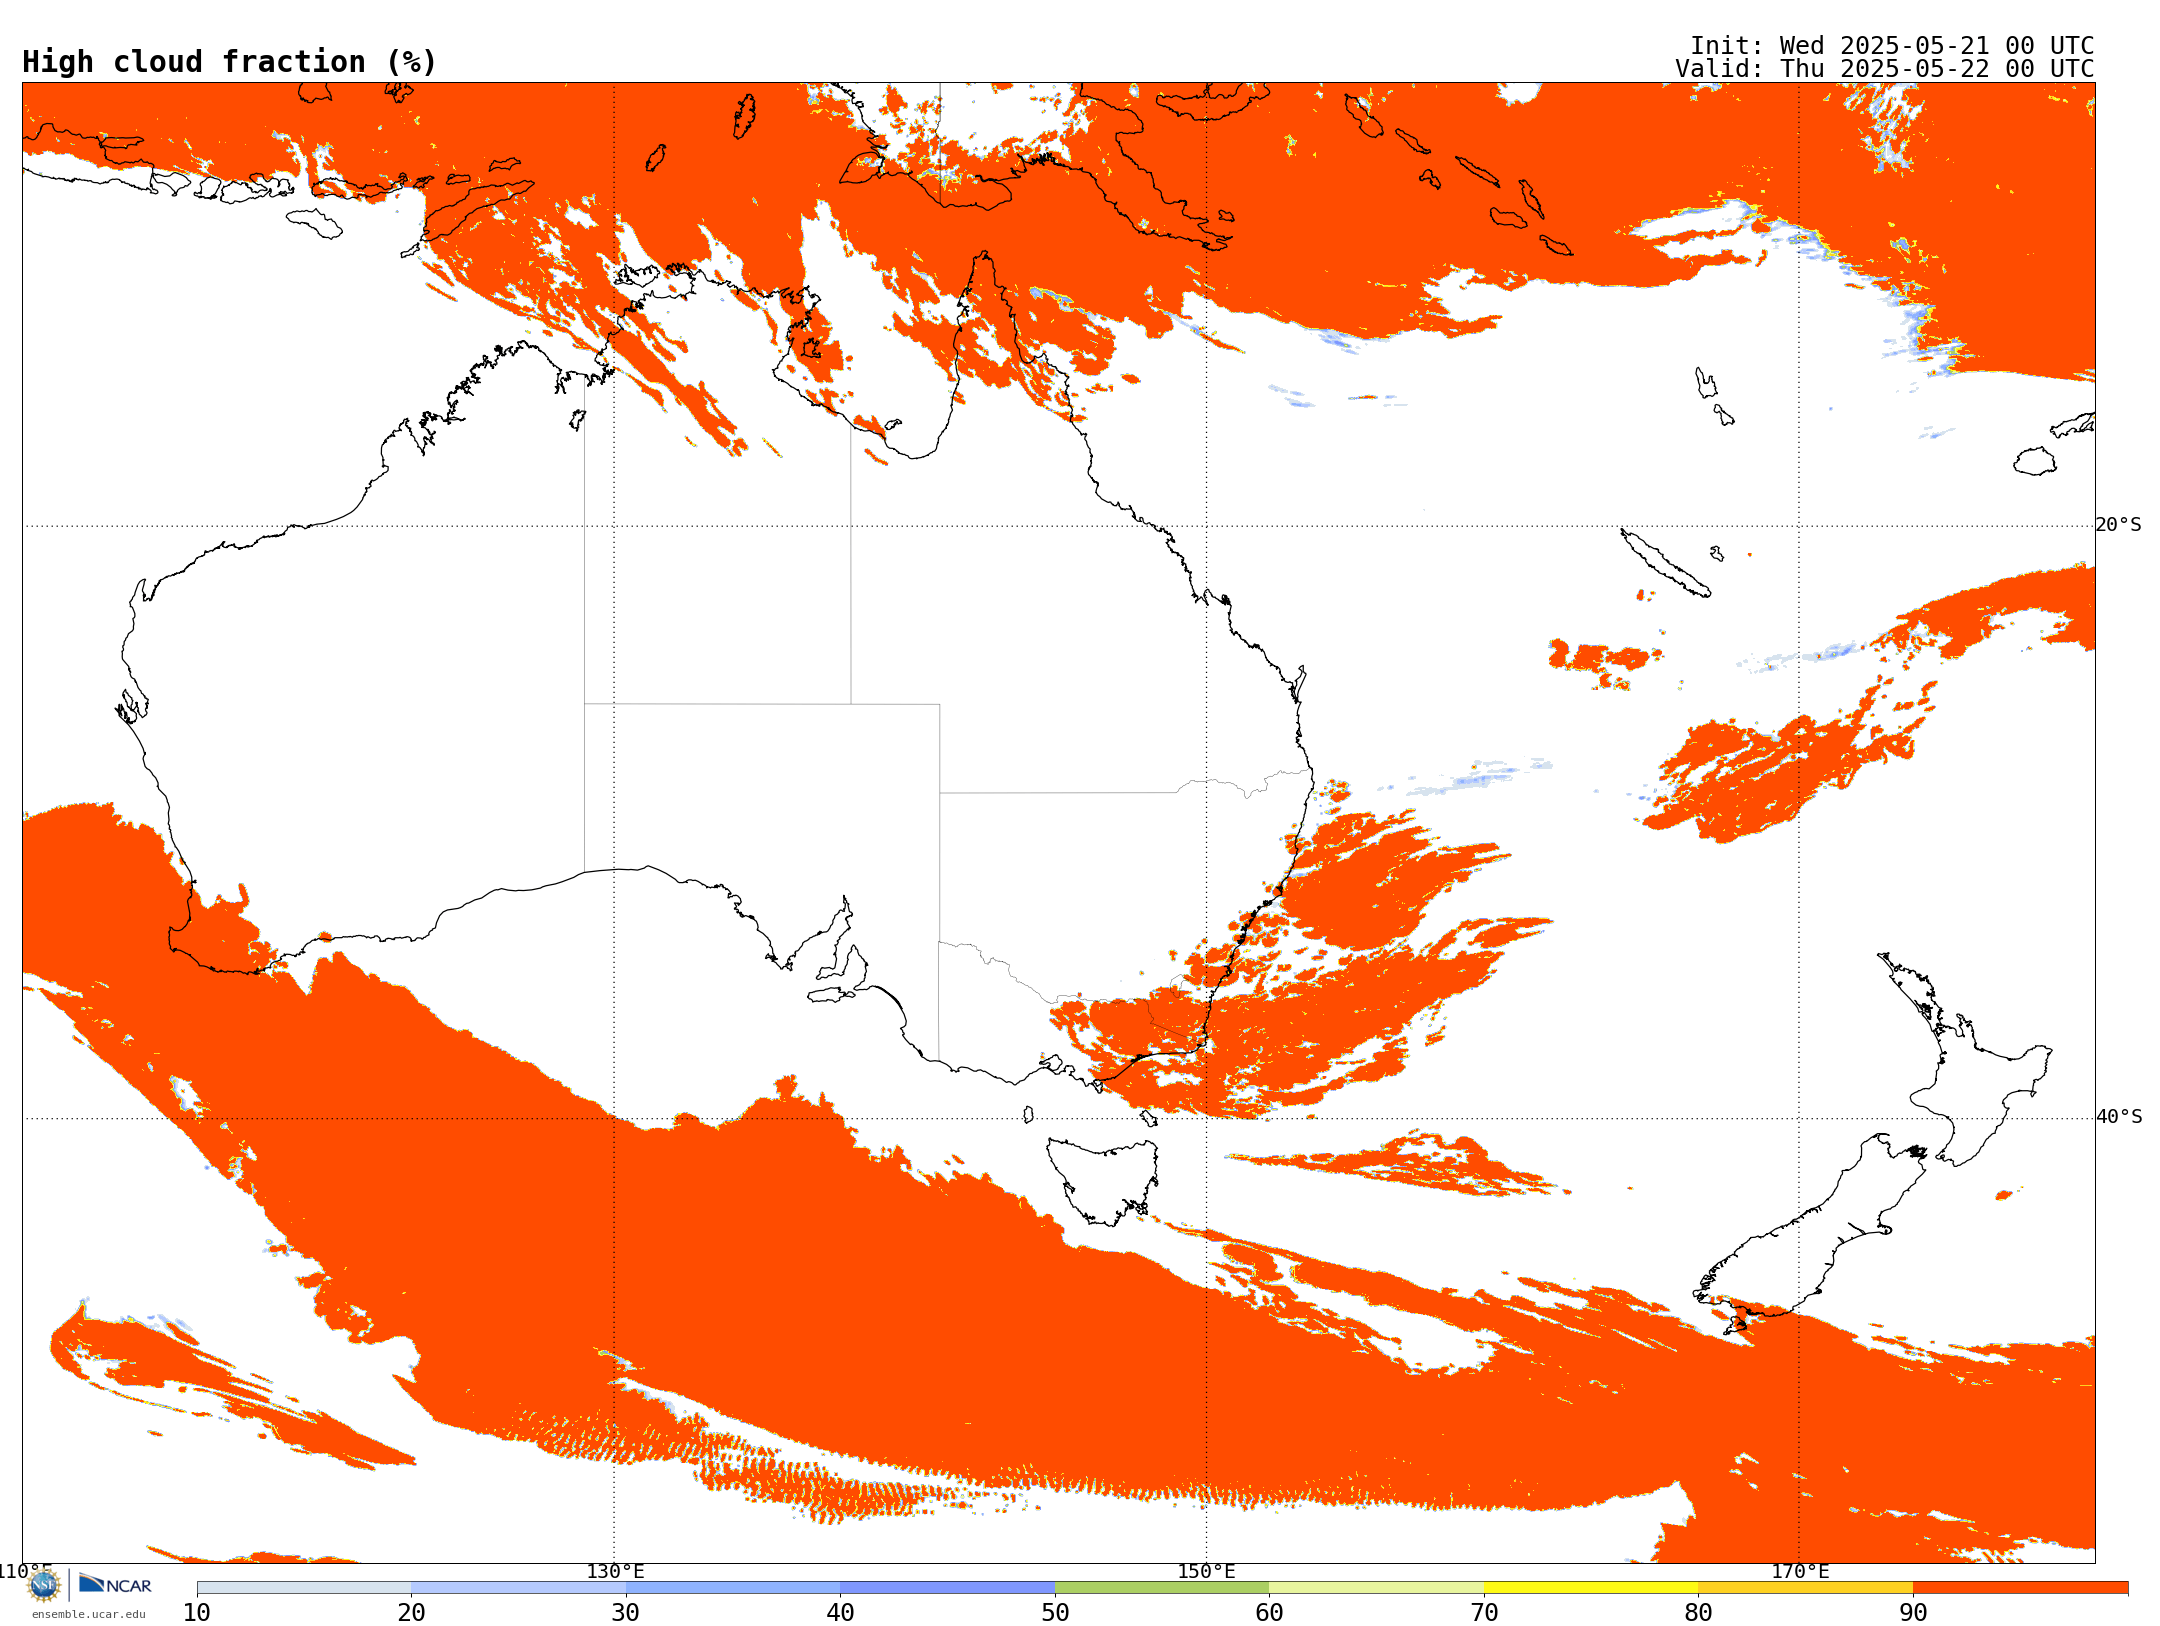The image size is (2160, 1626).
Task: Click the colorbar tick label 50
Action: 1055,1612
